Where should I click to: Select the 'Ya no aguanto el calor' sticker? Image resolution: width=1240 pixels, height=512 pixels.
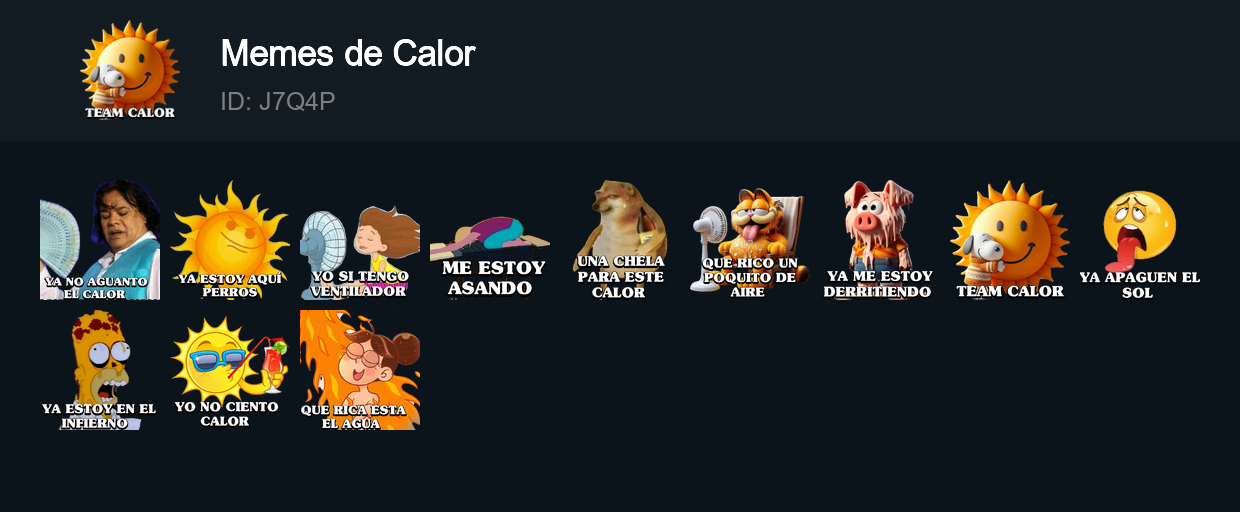(x=100, y=240)
